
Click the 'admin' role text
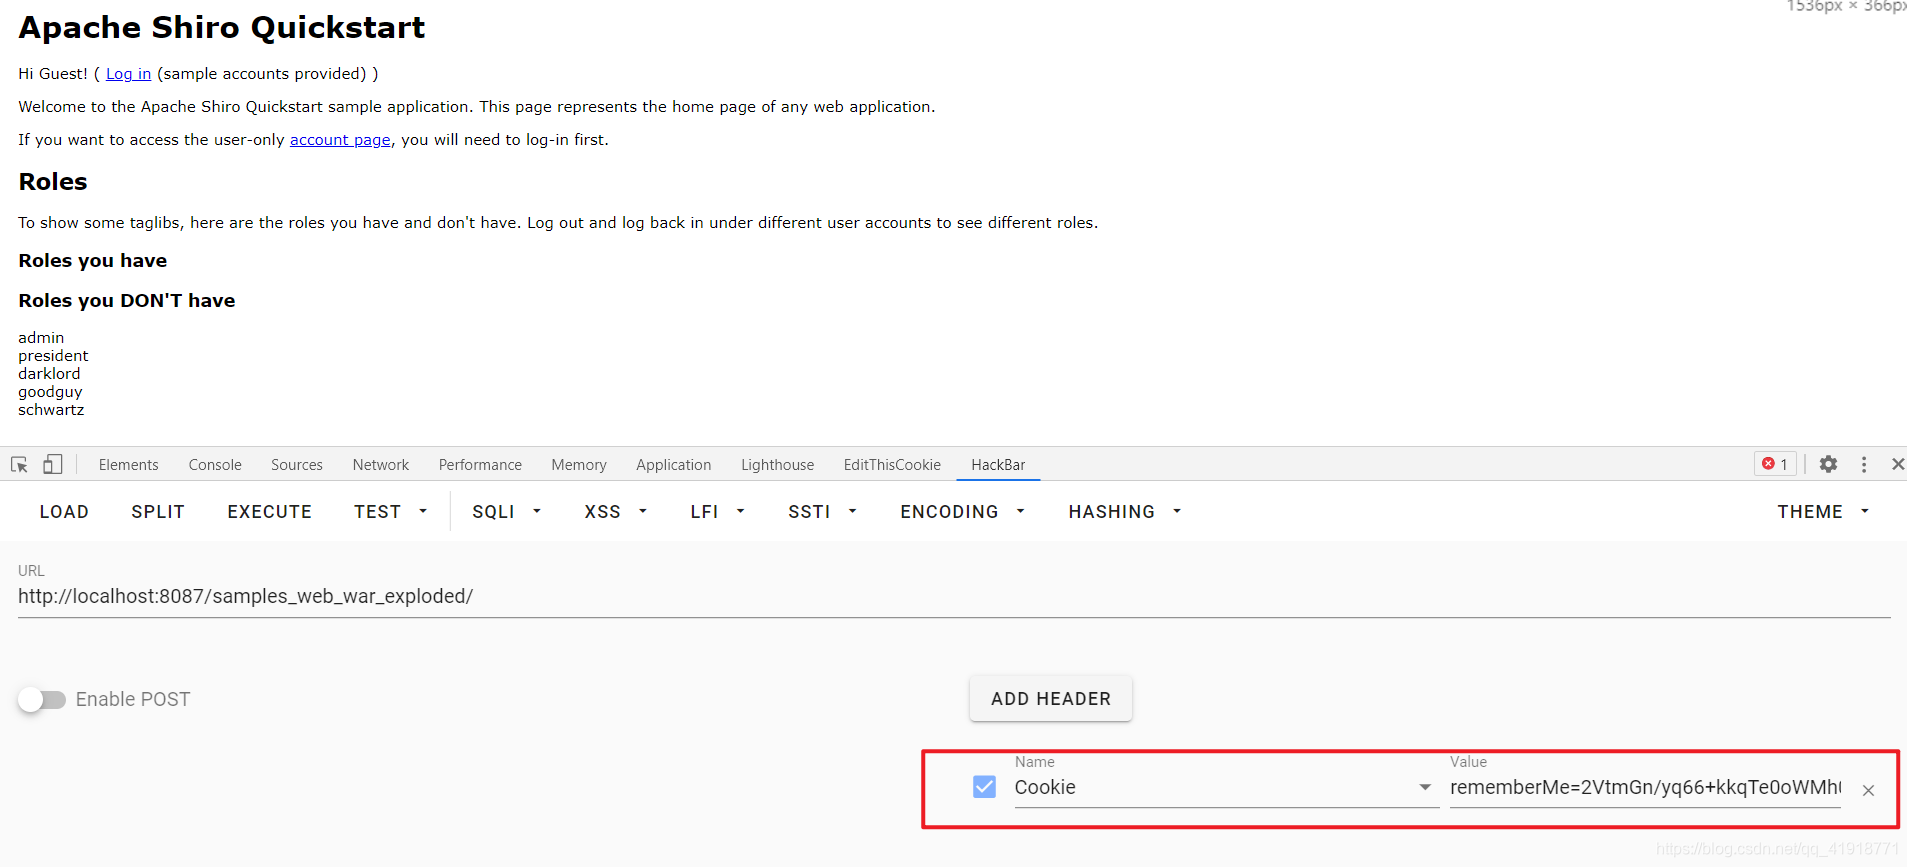point(41,338)
